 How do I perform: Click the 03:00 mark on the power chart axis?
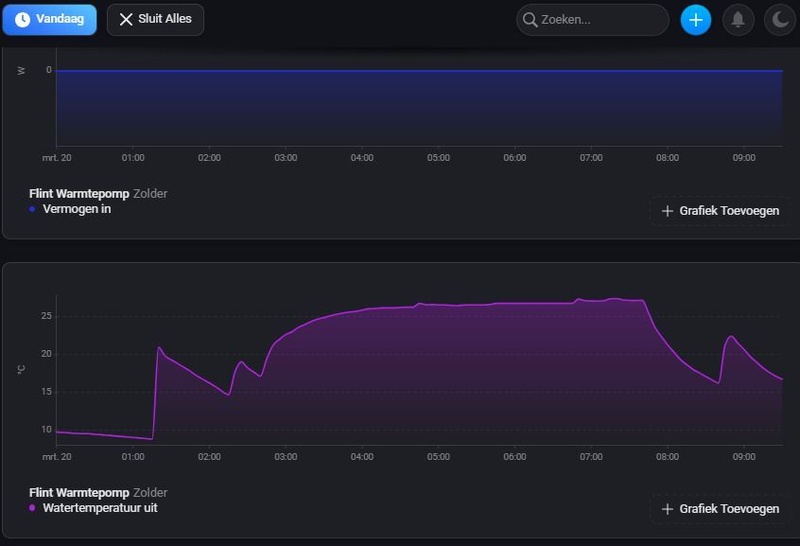(x=286, y=158)
